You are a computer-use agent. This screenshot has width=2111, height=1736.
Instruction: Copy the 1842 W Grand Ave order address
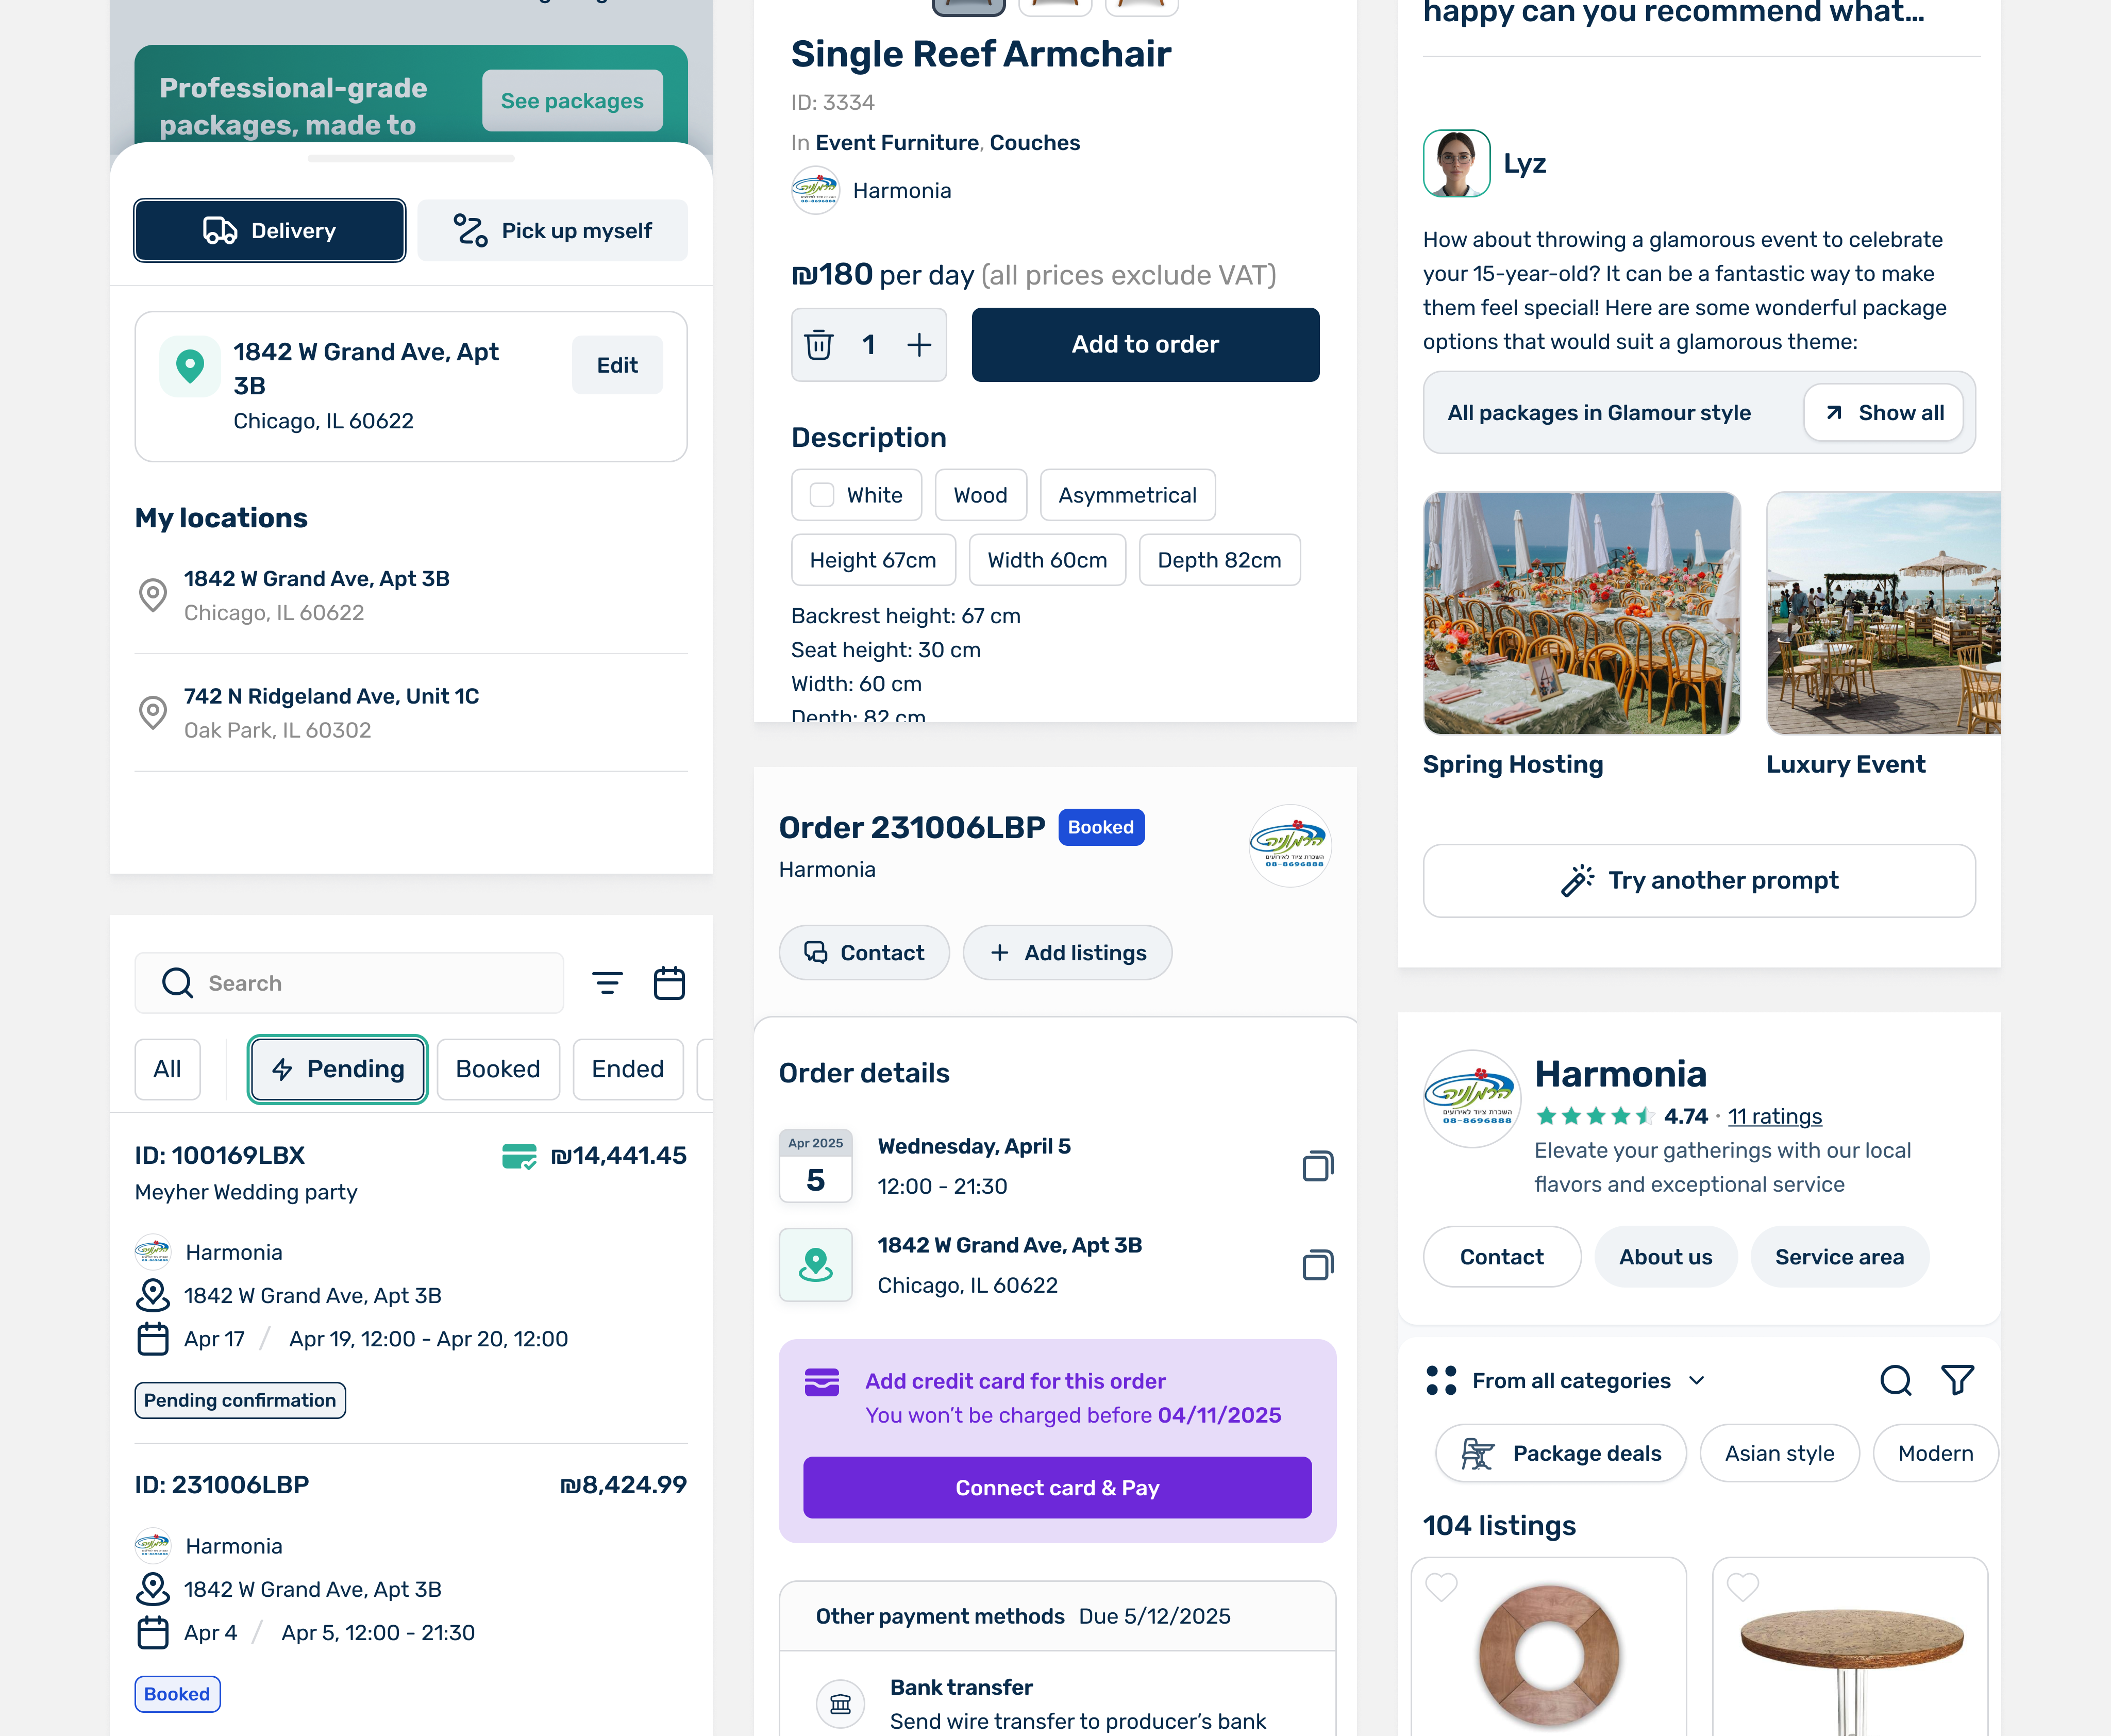pos(1317,1265)
